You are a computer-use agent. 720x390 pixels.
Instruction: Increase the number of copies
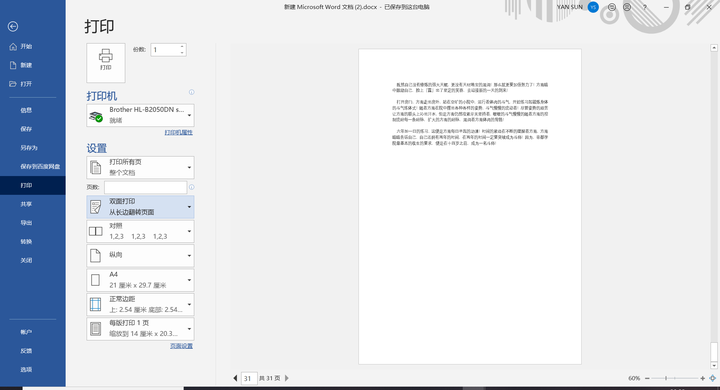pyautogui.click(x=182, y=46)
